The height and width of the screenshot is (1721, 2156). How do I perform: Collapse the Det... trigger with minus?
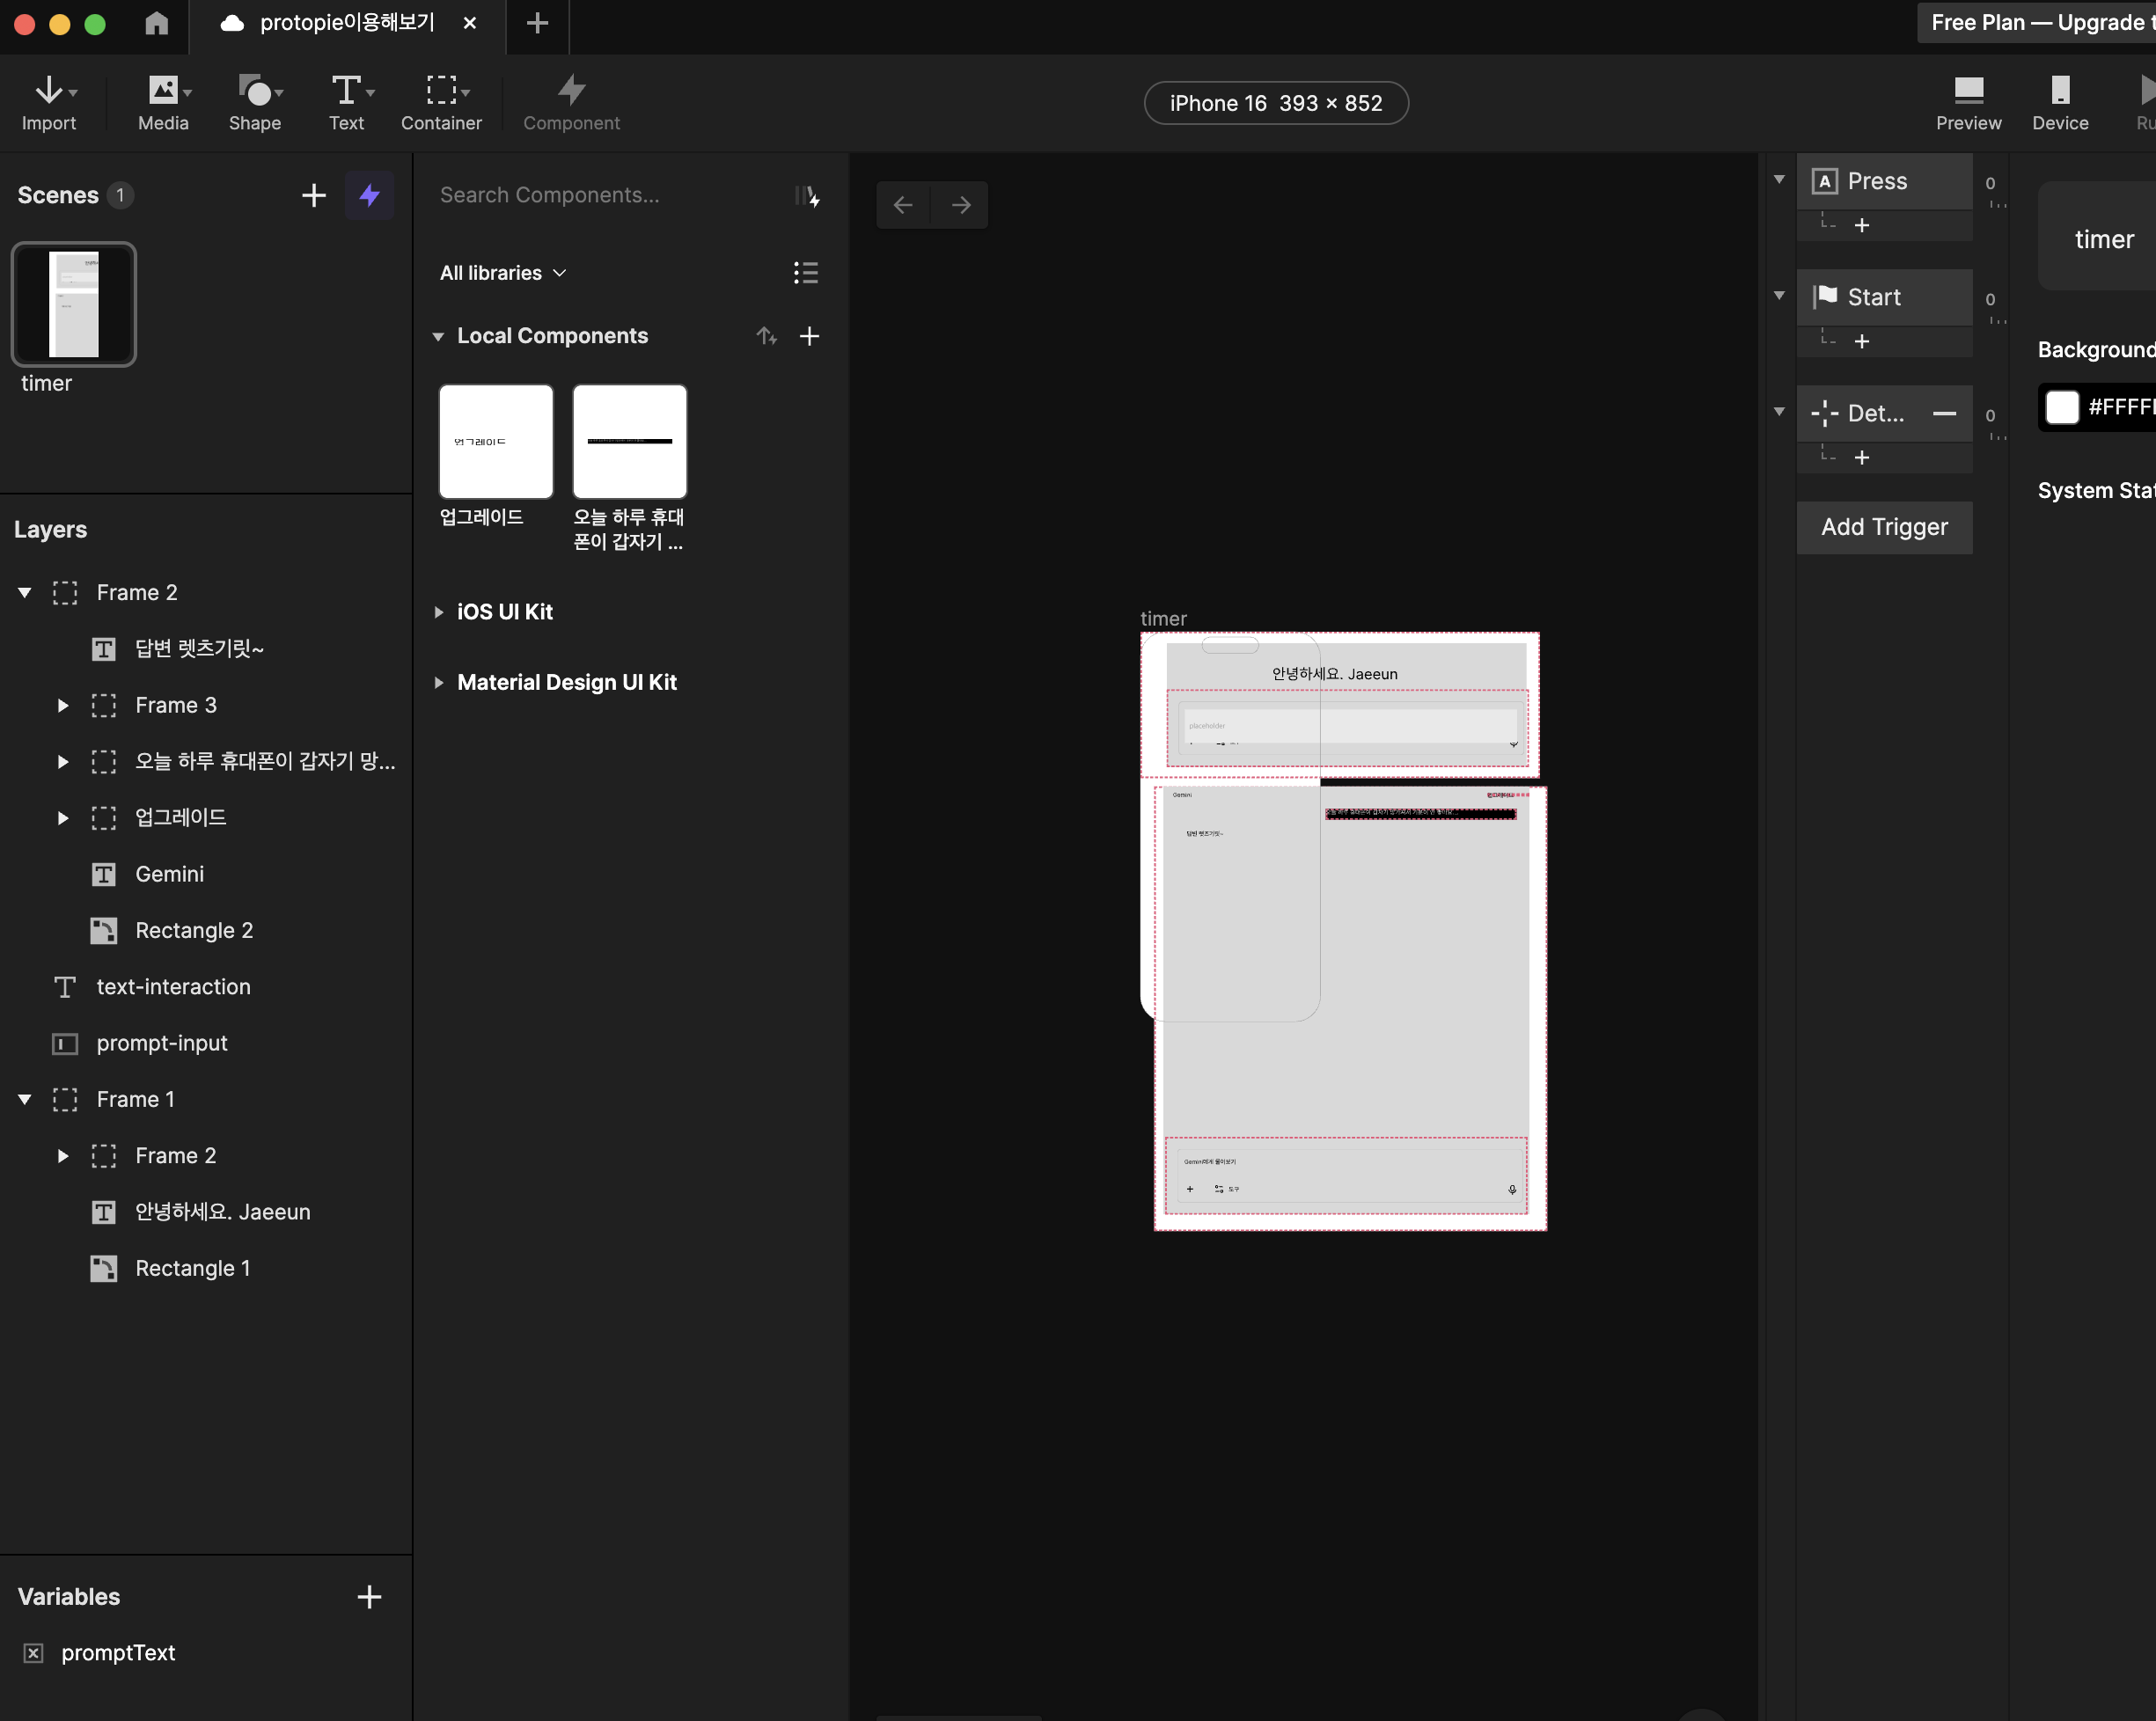click(x=1944, y=413)
